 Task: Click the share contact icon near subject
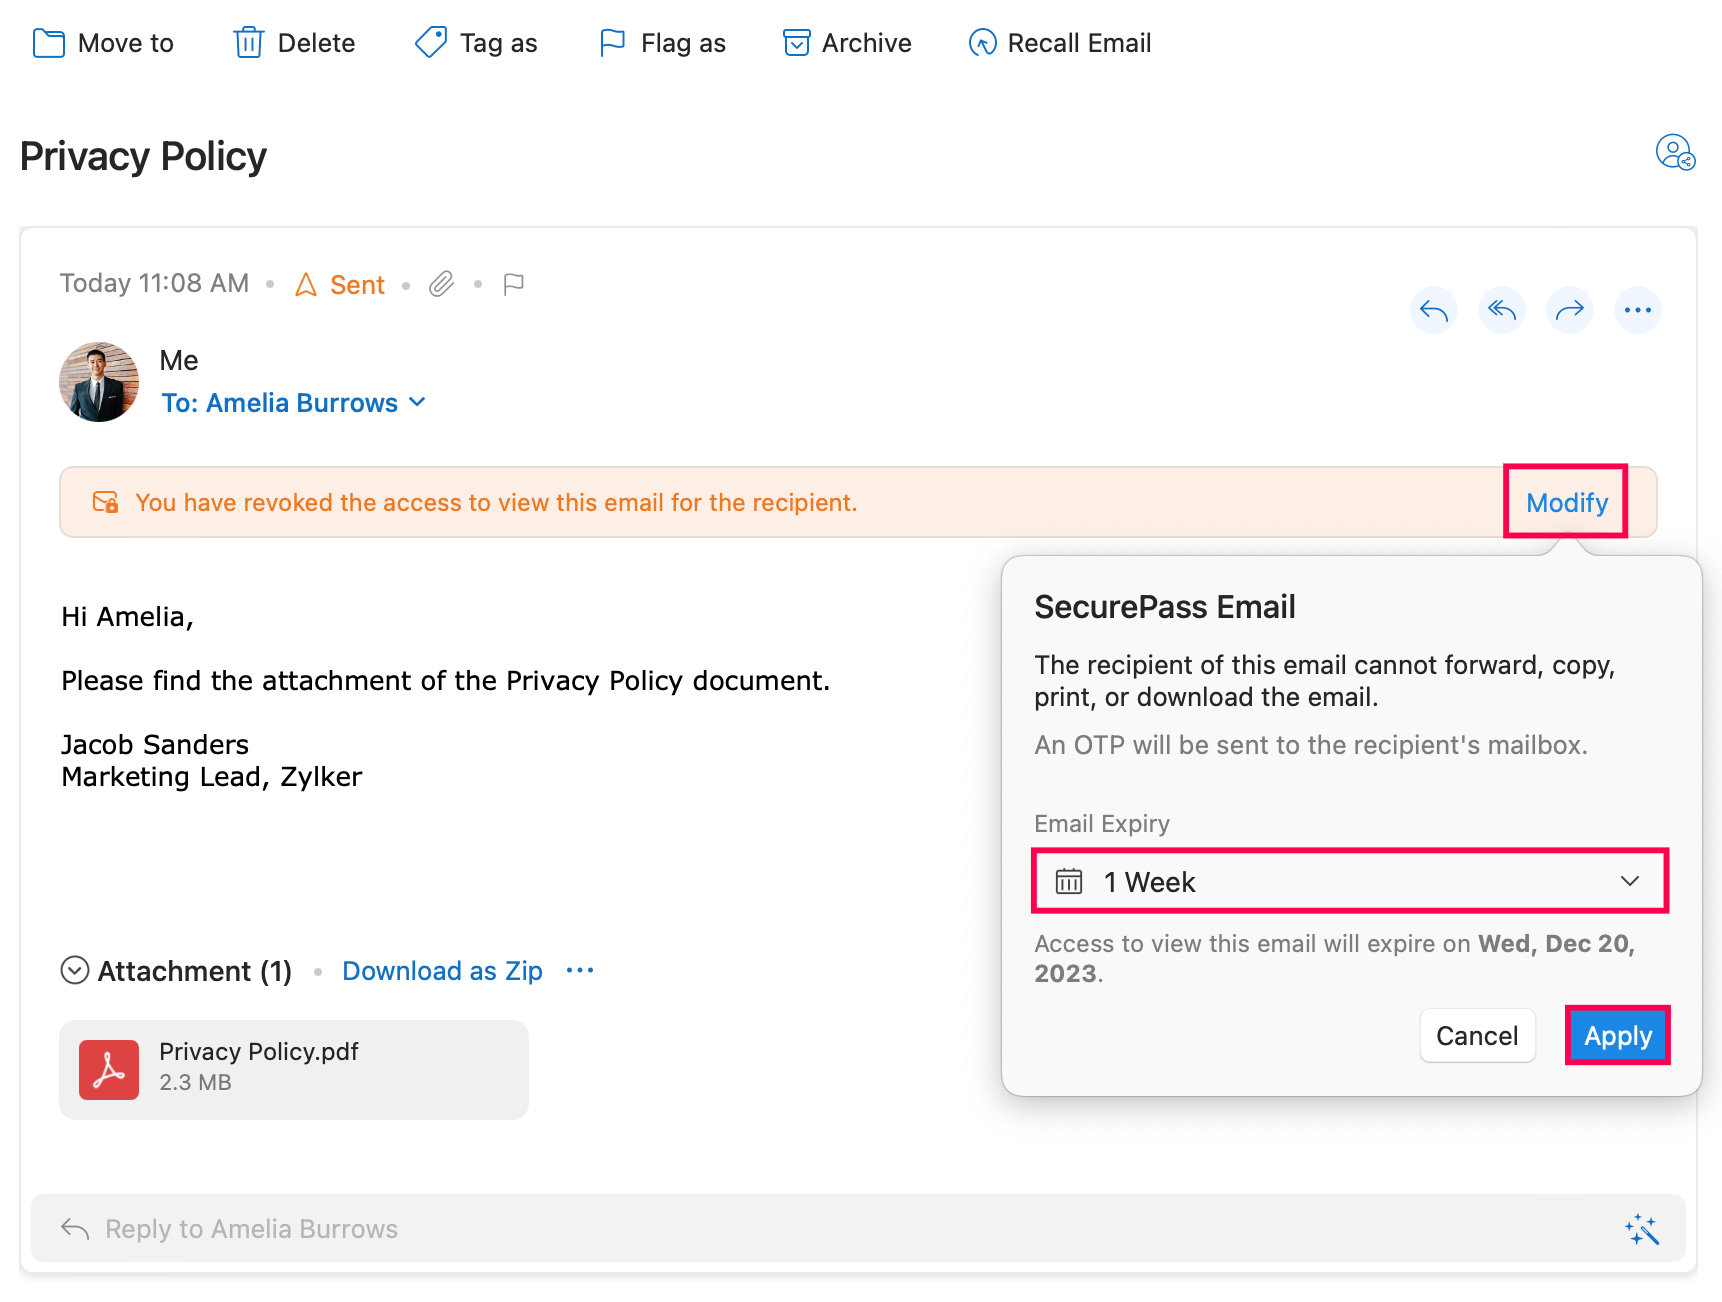tap(1674, 153)
